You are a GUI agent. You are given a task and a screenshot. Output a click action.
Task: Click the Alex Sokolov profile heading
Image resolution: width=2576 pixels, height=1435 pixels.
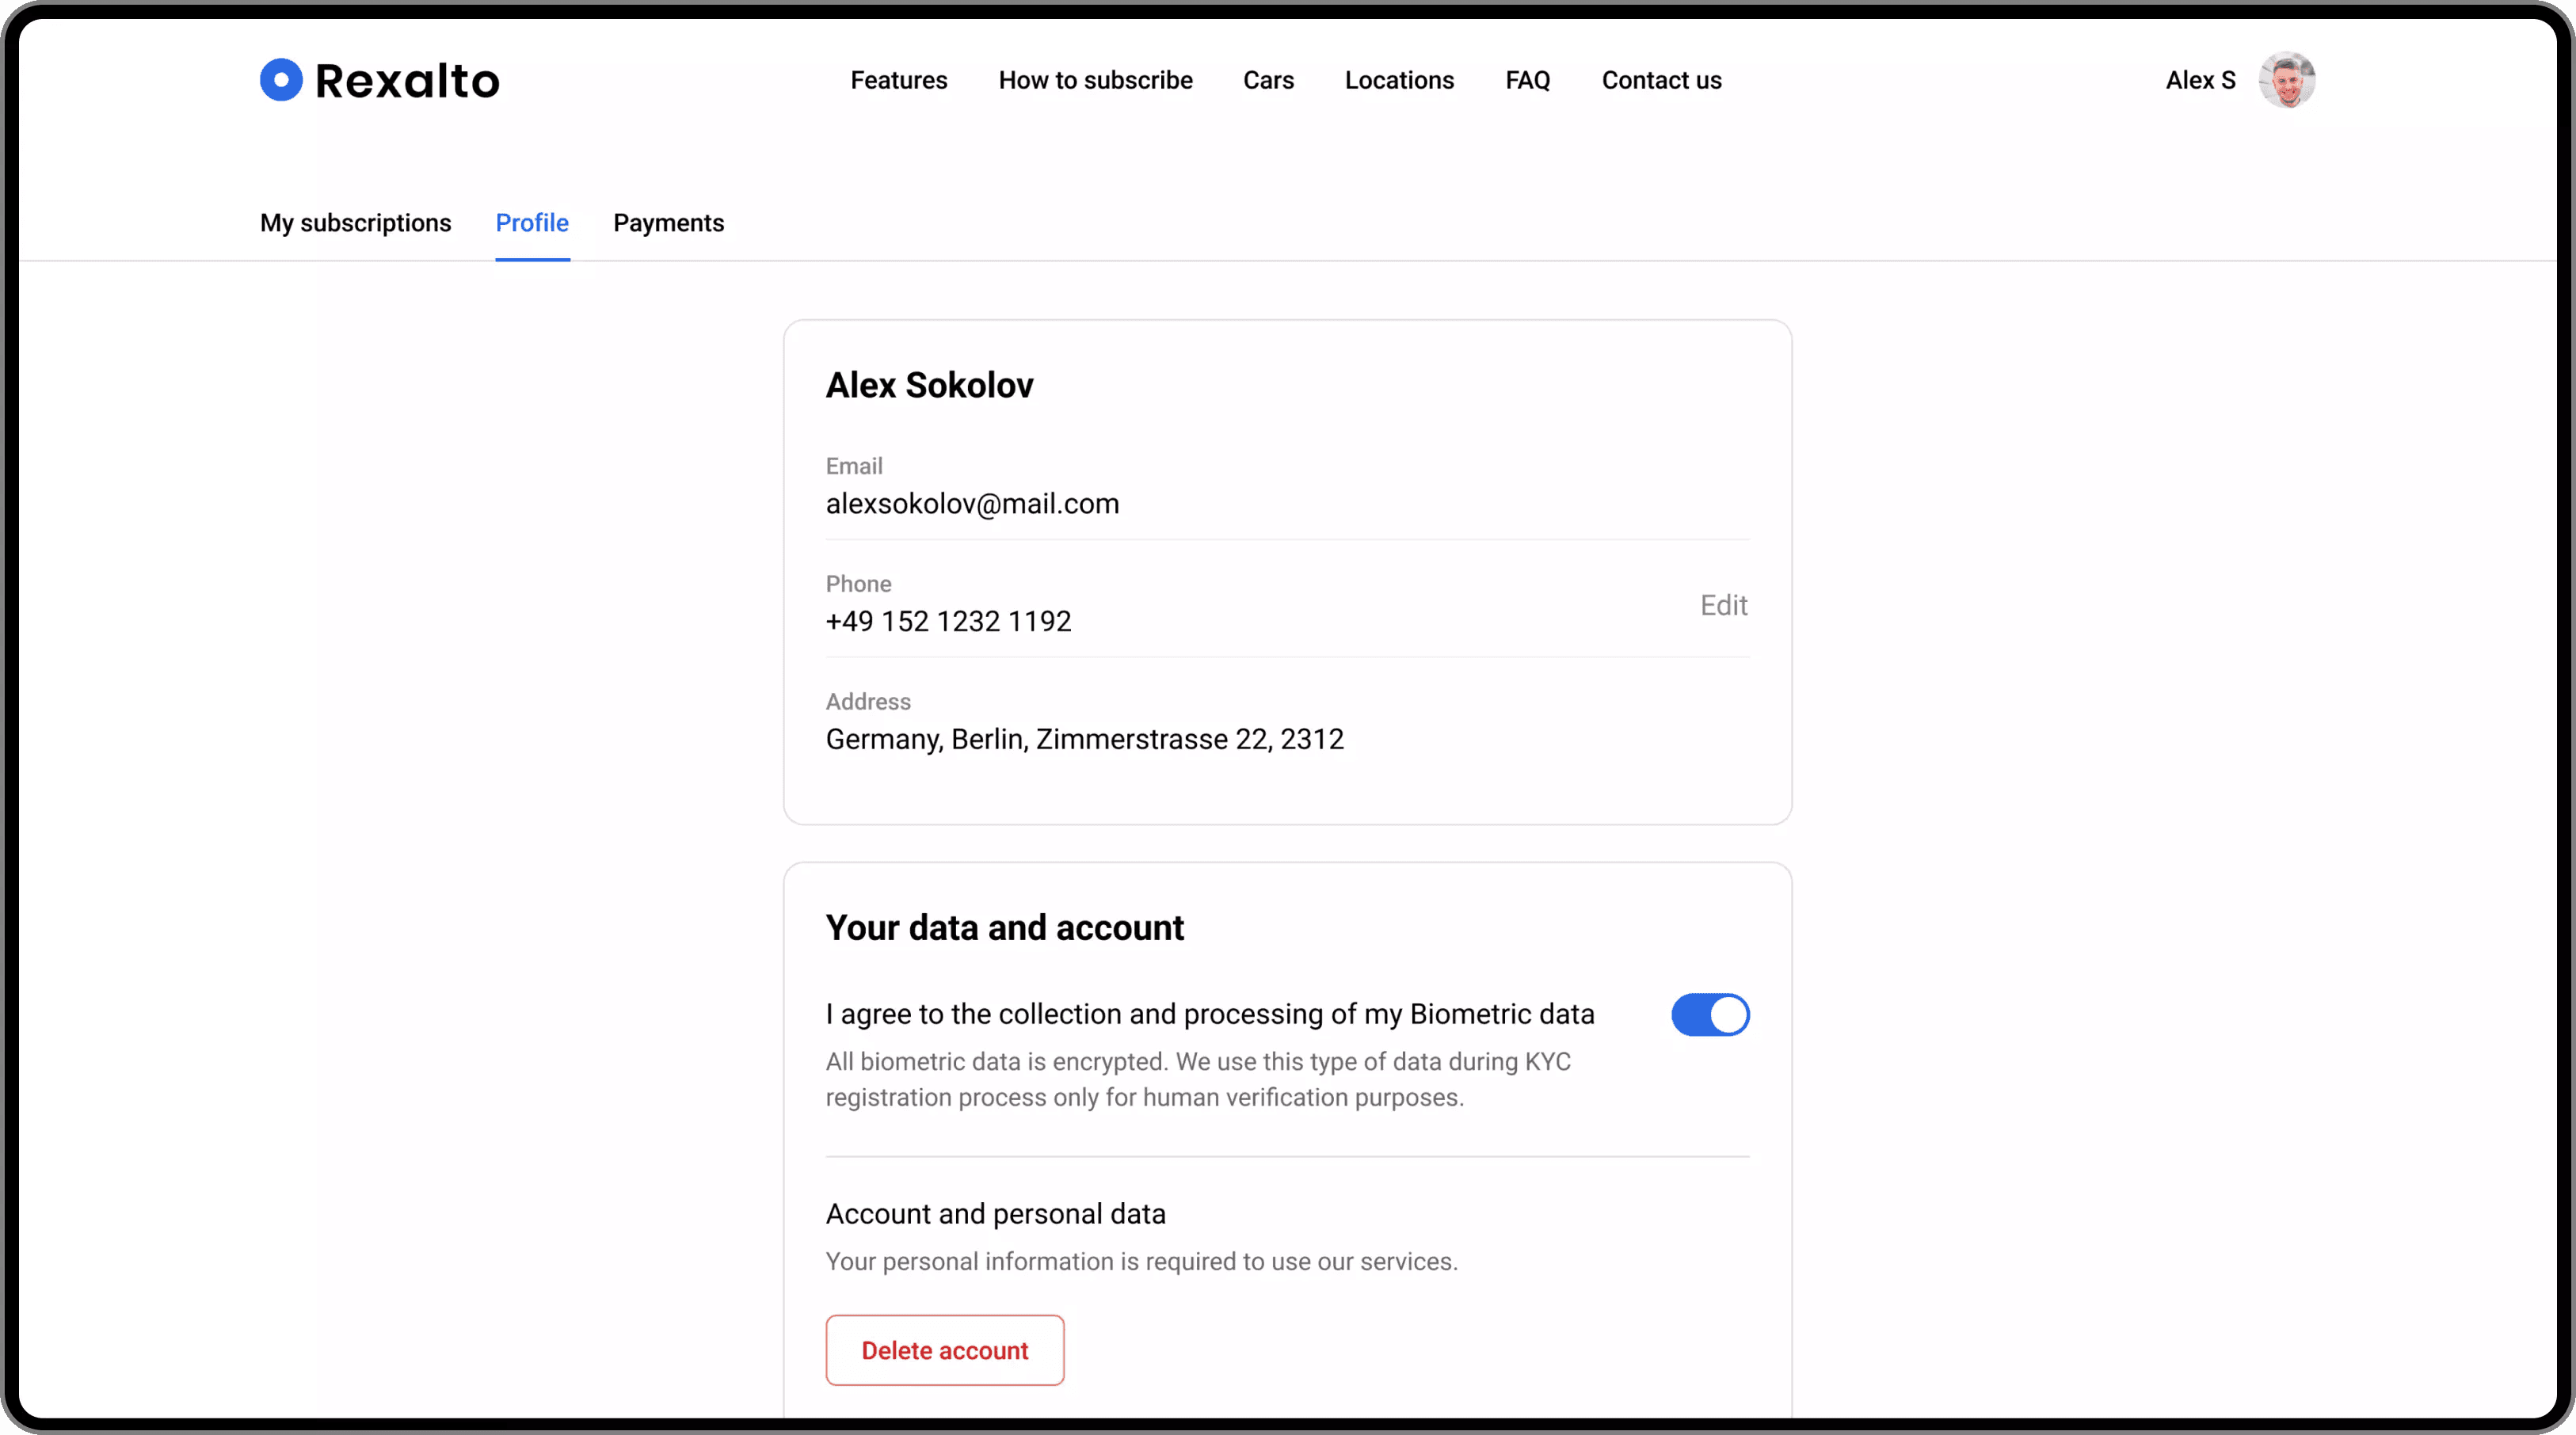coord(929,385)
